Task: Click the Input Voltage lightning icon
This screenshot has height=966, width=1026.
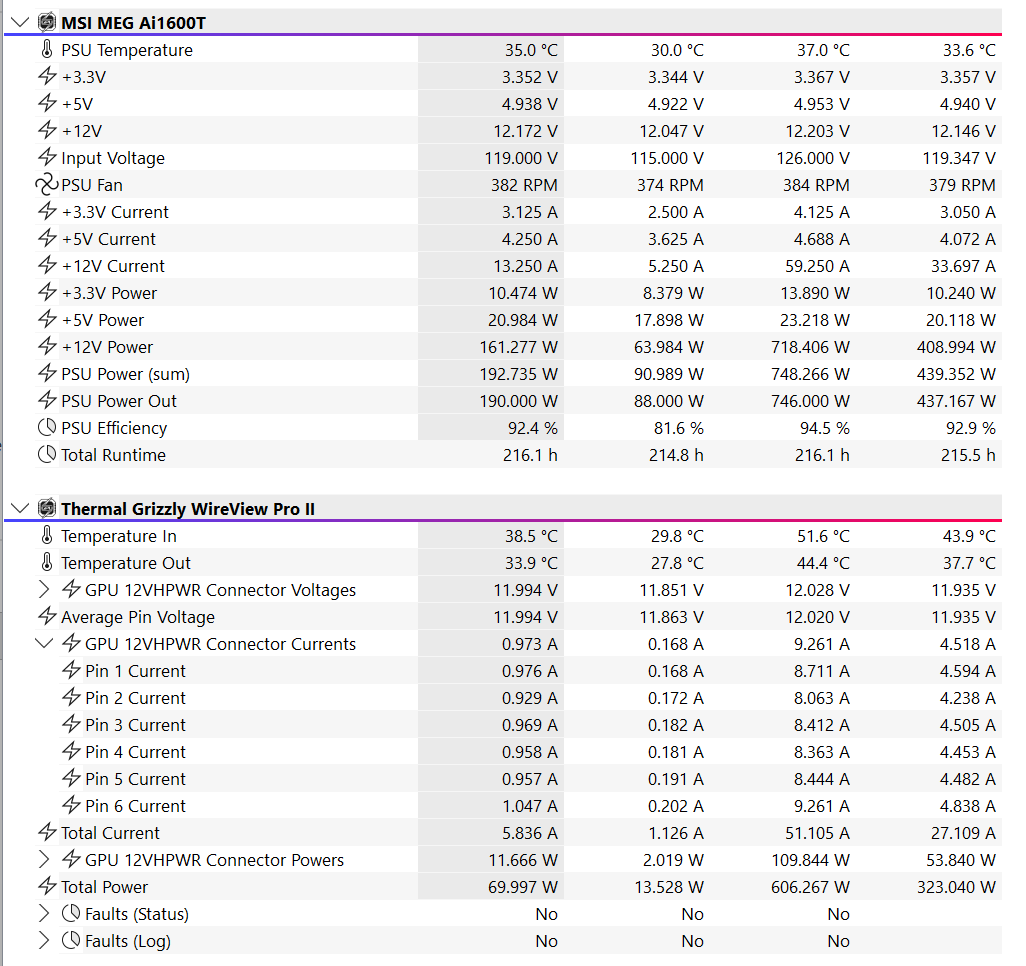Action: coord(47,158)
